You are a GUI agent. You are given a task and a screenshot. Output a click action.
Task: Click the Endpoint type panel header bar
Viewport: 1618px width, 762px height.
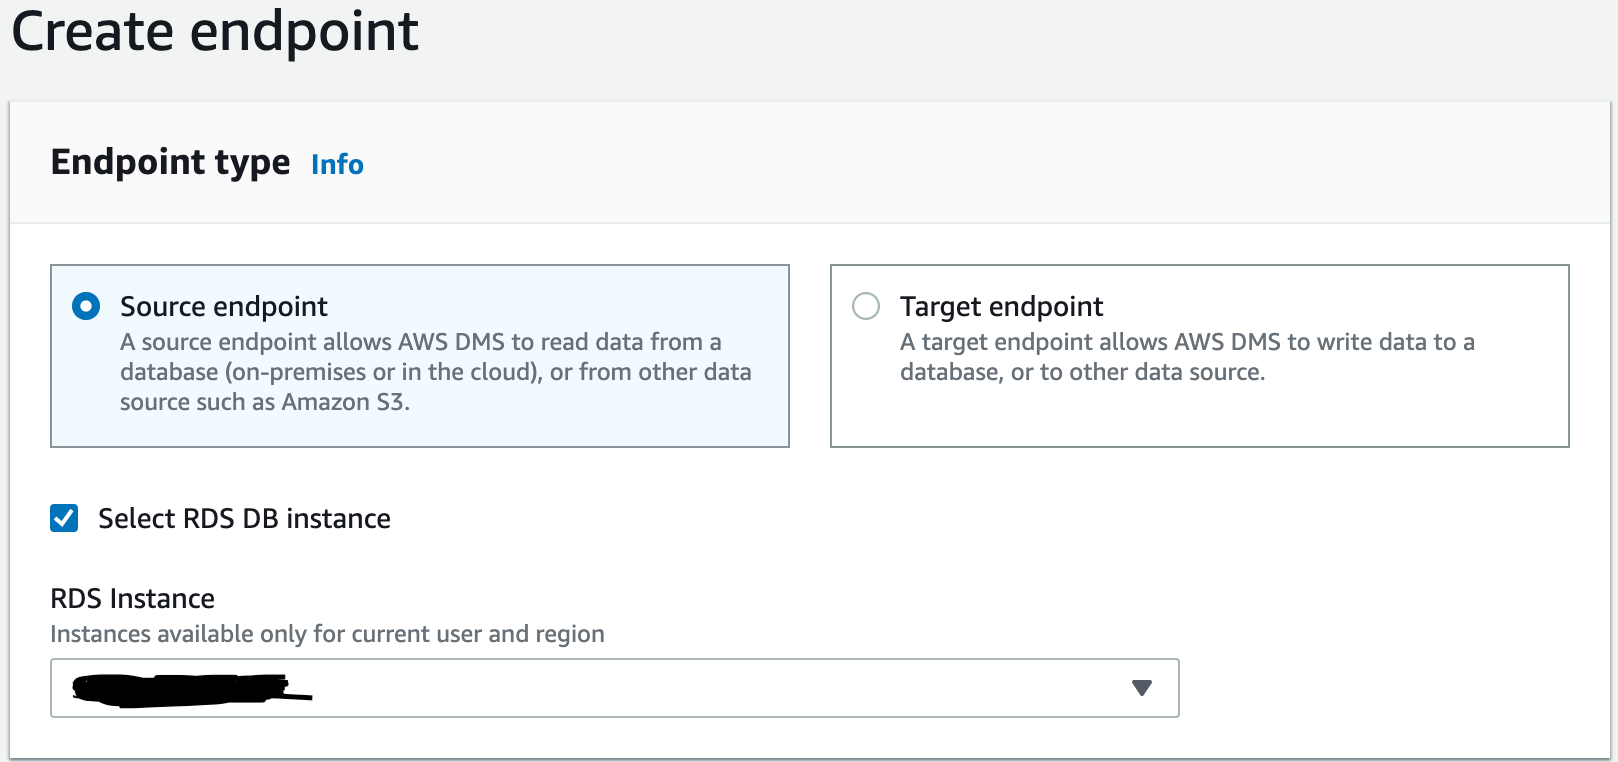click(900, 162)
